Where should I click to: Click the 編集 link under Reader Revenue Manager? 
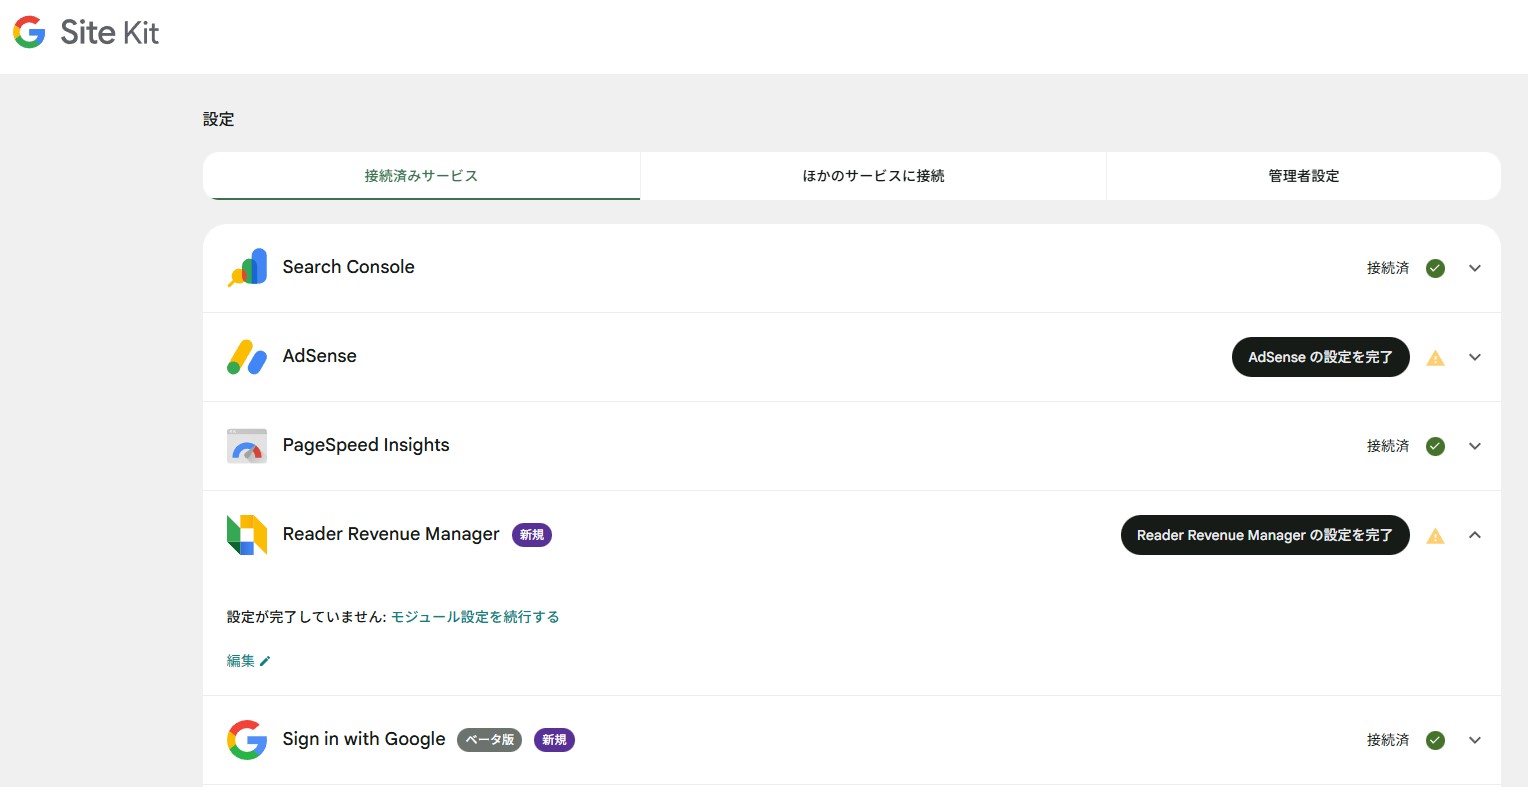pyautogui.click(x=248, y=660)
